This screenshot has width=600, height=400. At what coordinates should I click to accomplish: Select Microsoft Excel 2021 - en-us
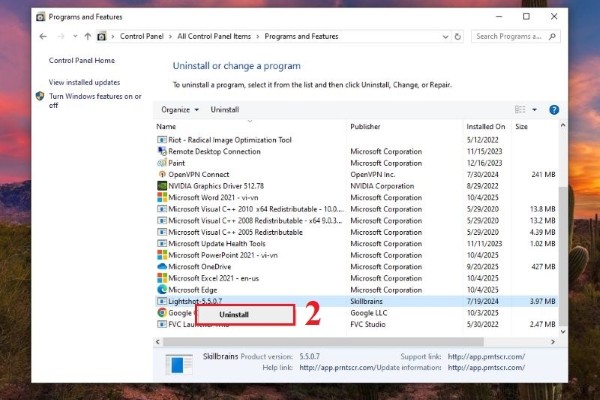coord(214,278)
